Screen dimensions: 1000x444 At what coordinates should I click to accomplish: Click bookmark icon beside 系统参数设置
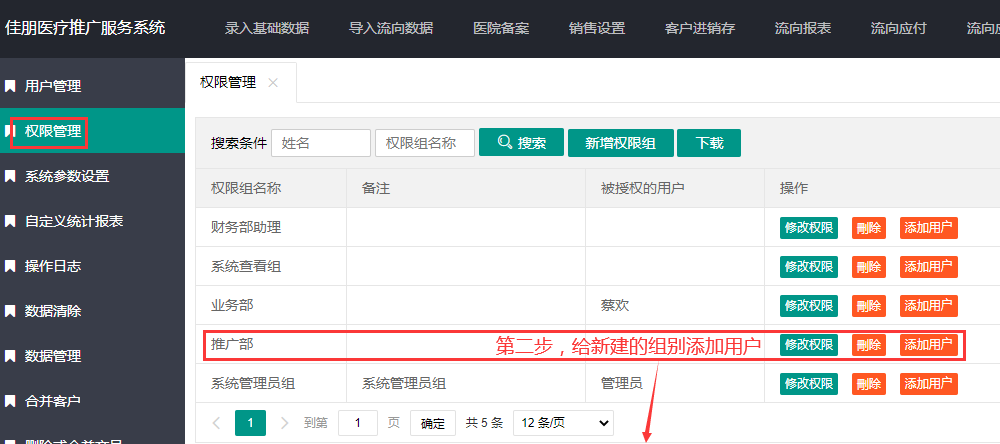point(10,177)
